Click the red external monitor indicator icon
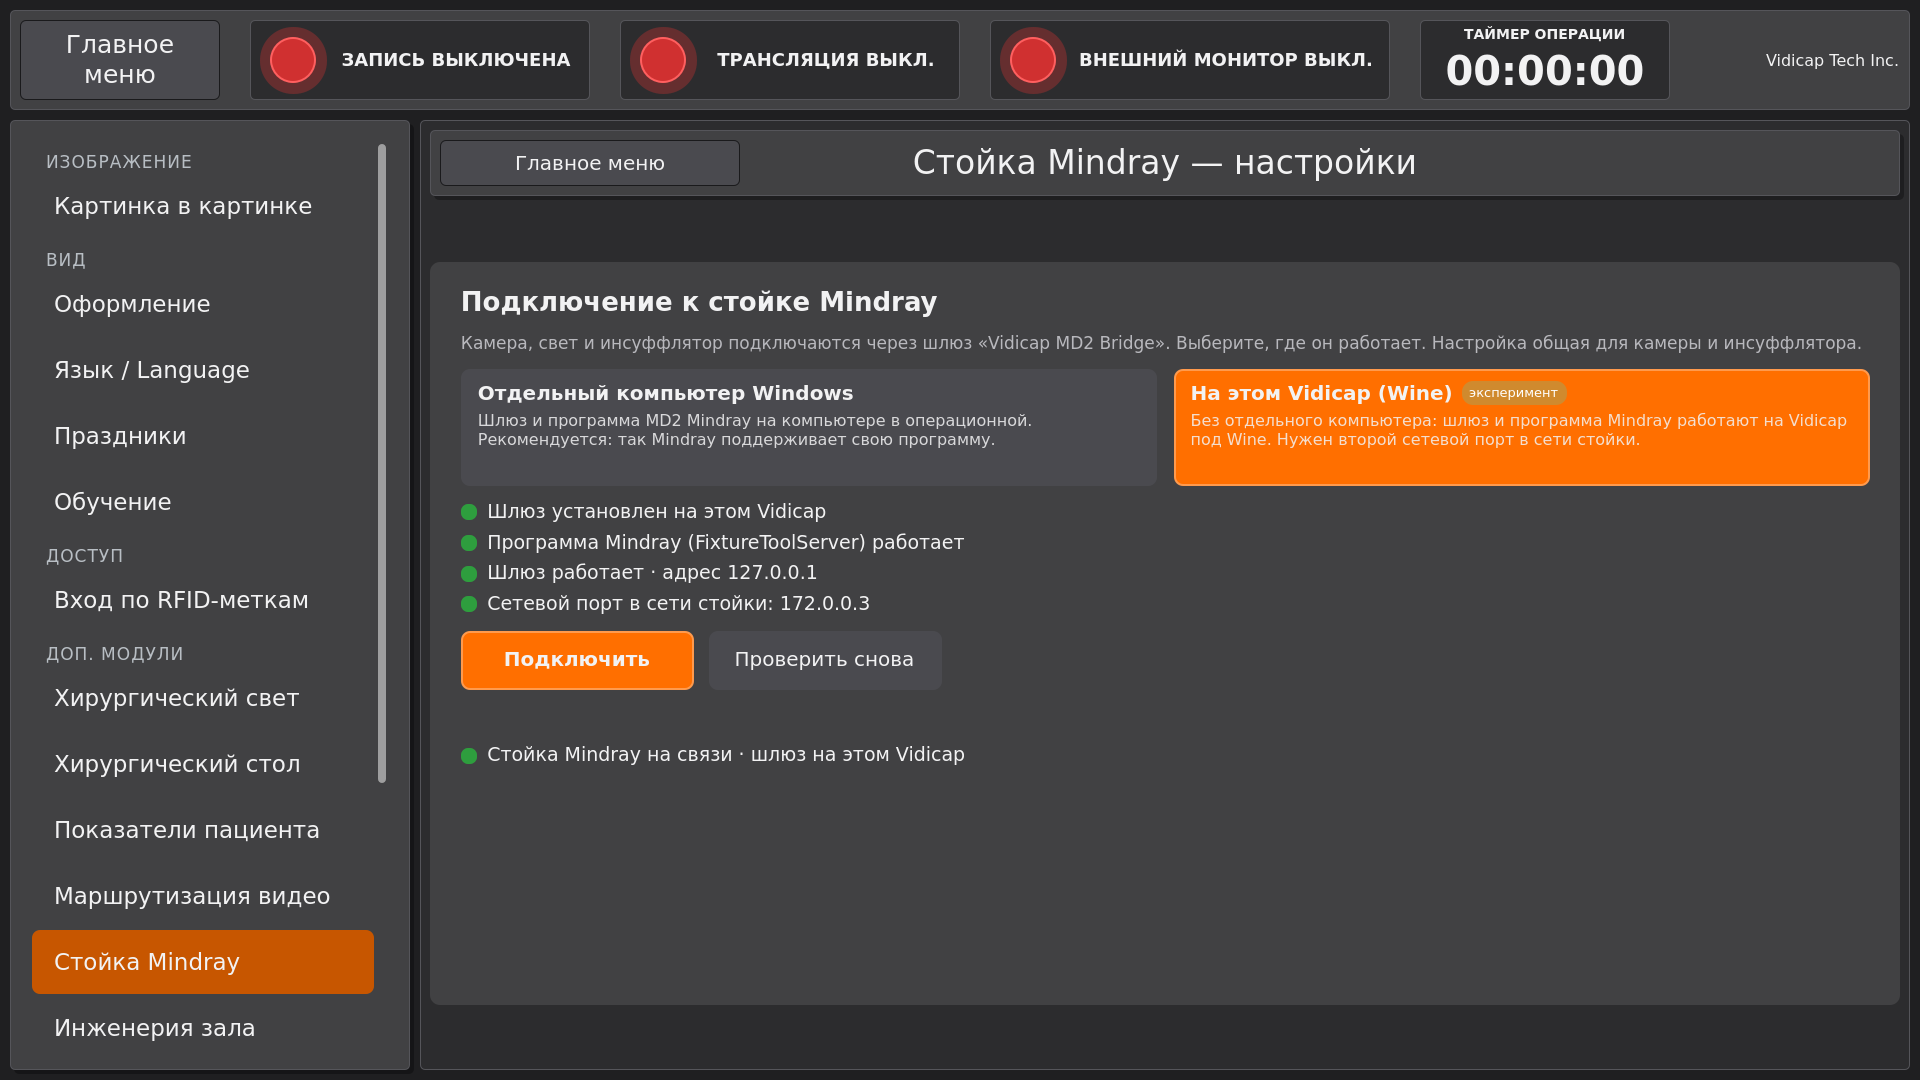 coord(1033,60)
